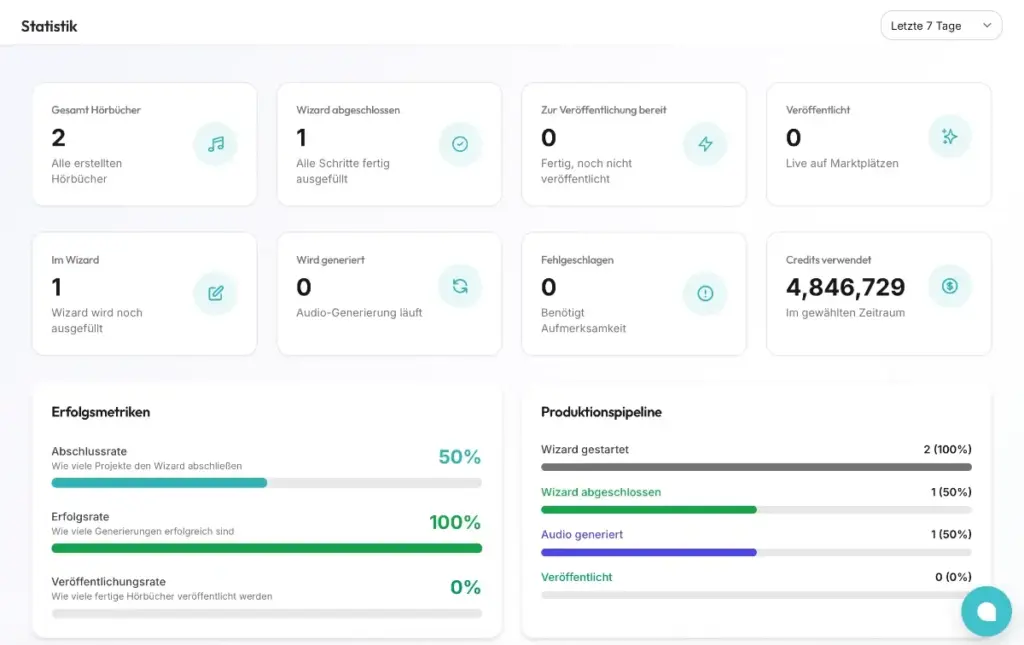Image resolution: width=1024 pixels, height=645 pixels.
Task: Click the chevron arrow of the time range selector
Action: (987, 26)
